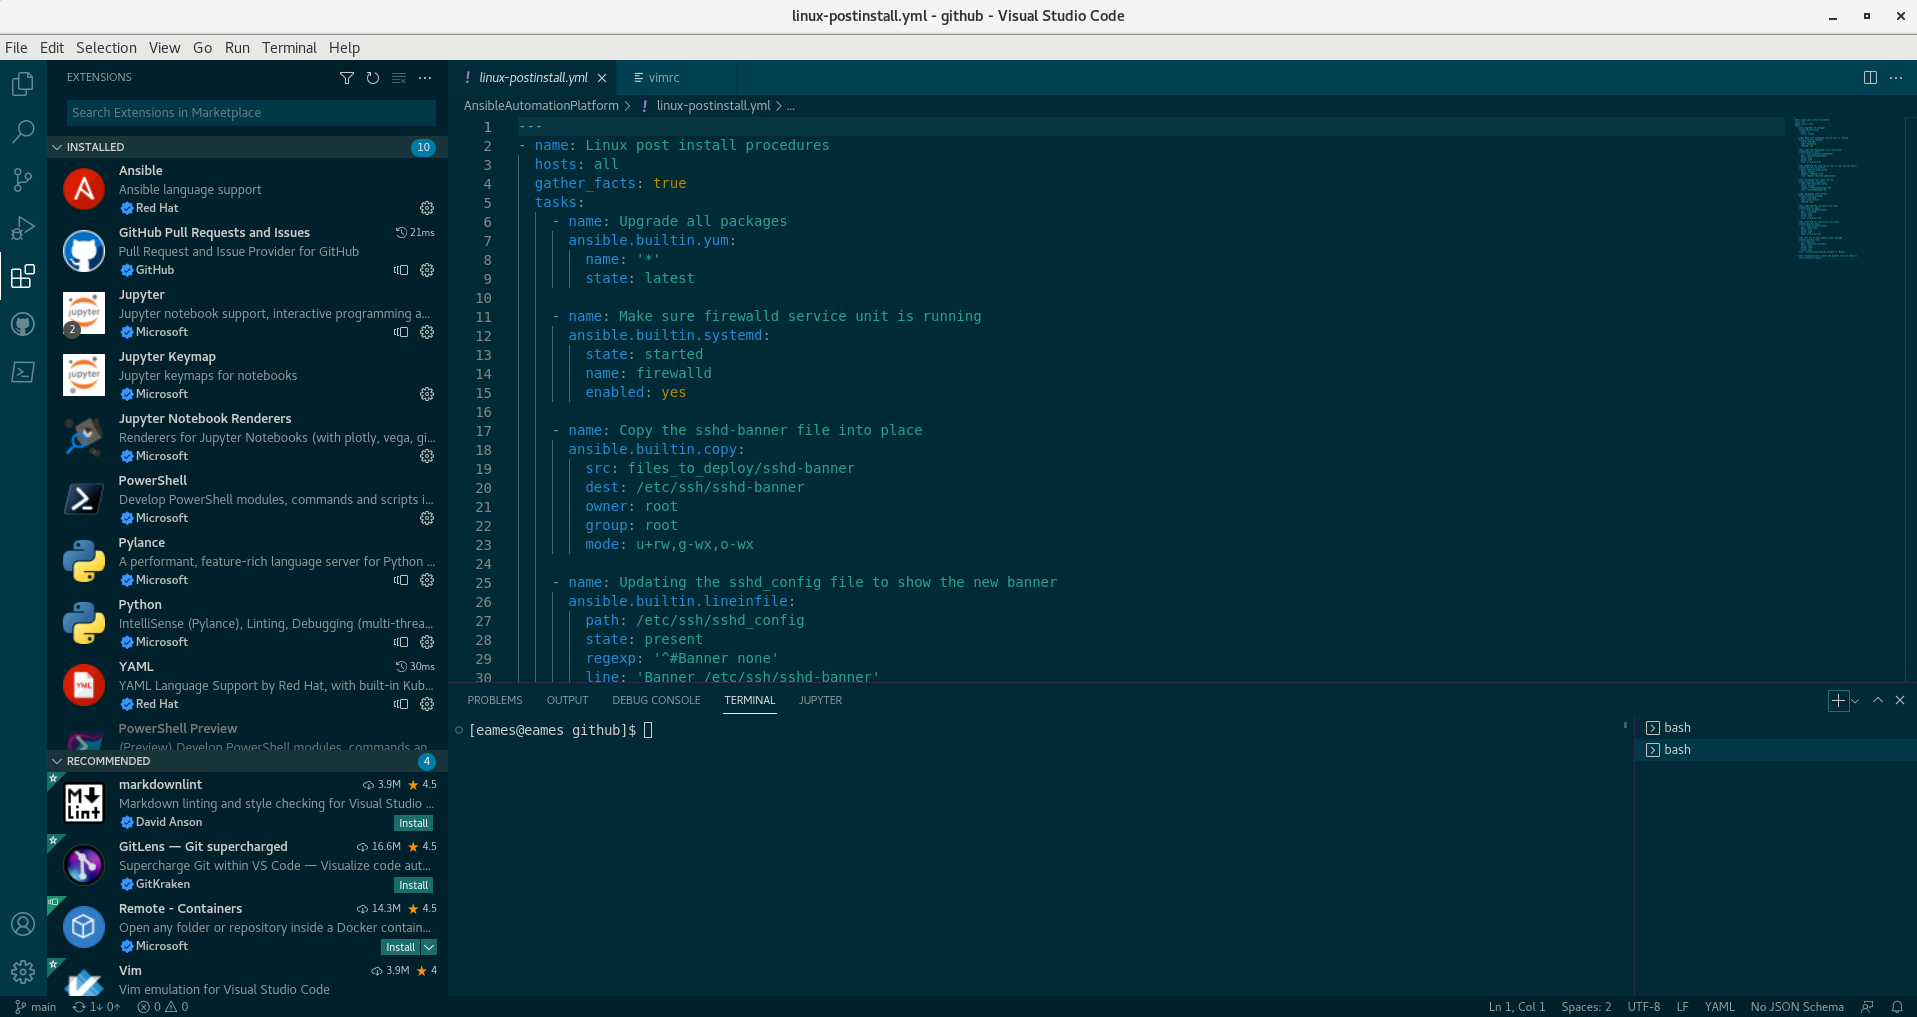Collapse the RECOMMENDED extensions section
The height and width of the screenshot is (1017, 1917).
[57, 761]
